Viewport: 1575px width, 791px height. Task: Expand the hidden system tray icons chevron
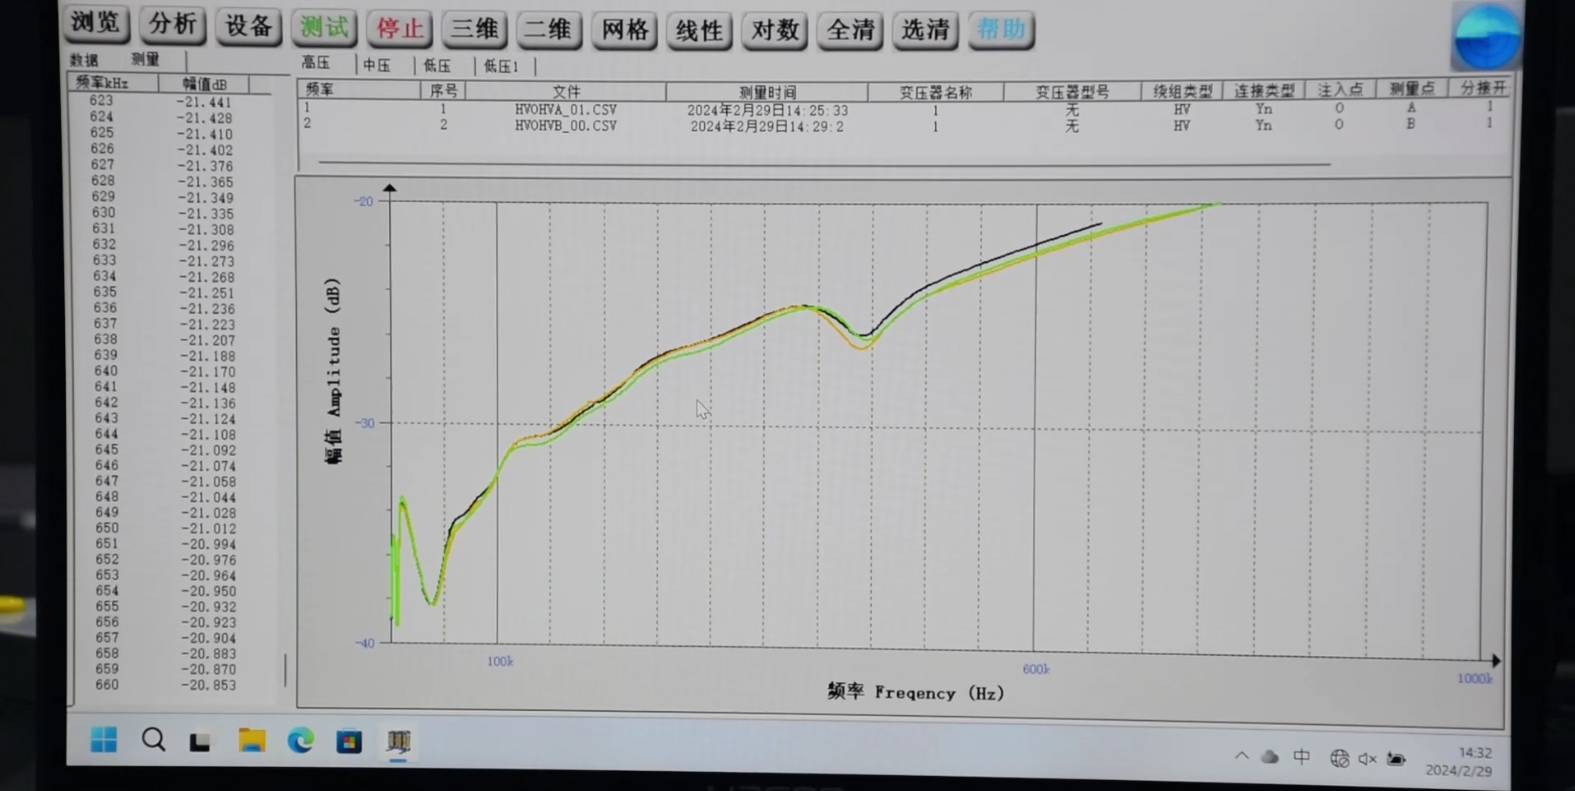(x=1241, y=756)
